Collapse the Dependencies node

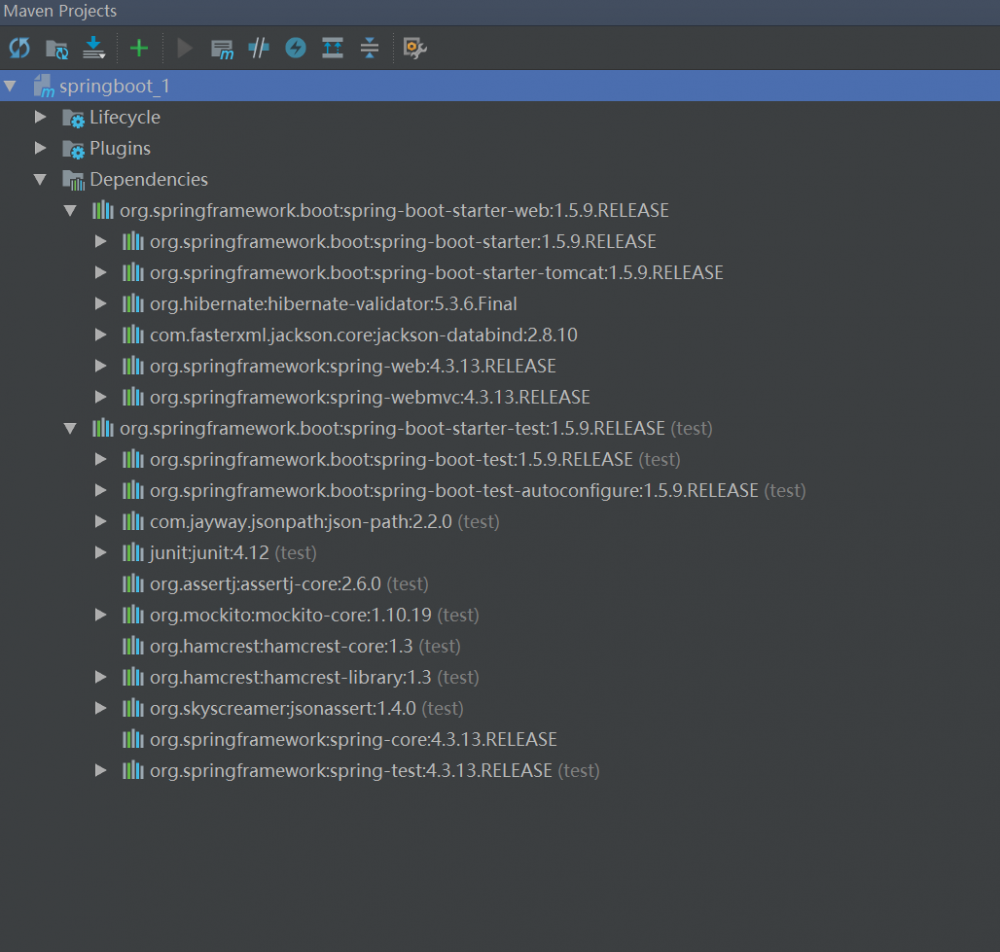[x=41, y=179]
